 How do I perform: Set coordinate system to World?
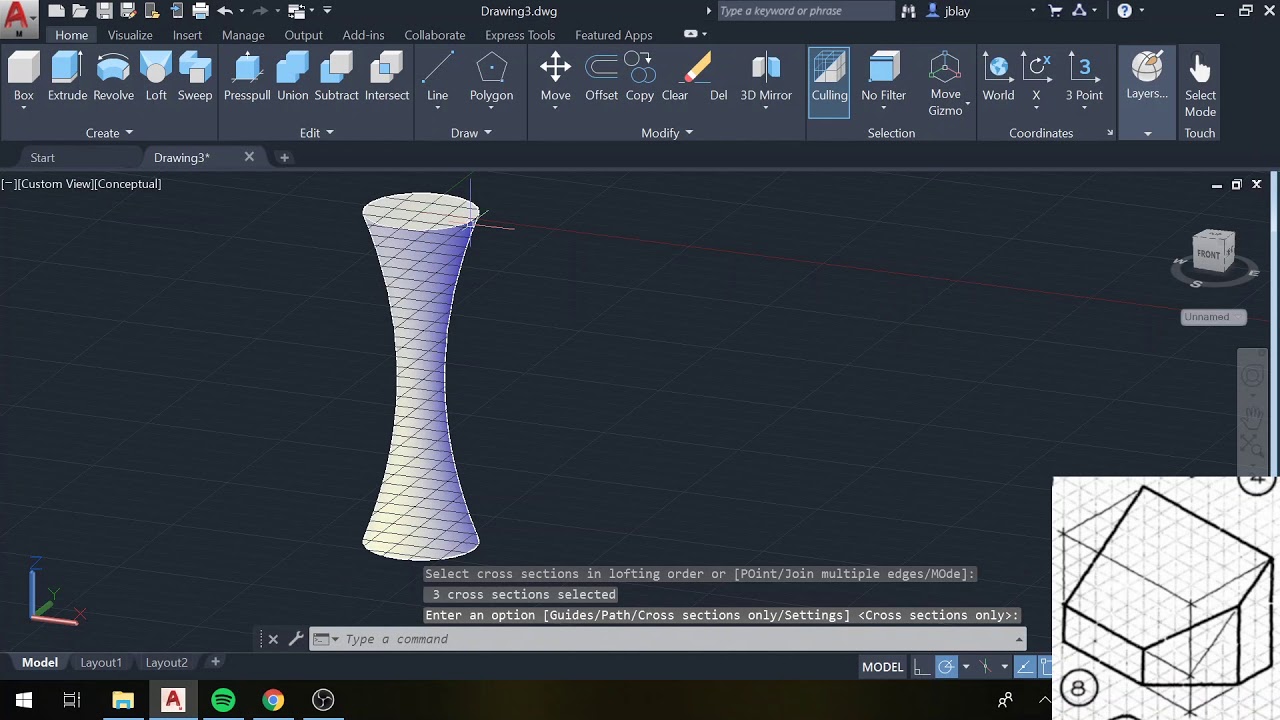tap(998, 78)
